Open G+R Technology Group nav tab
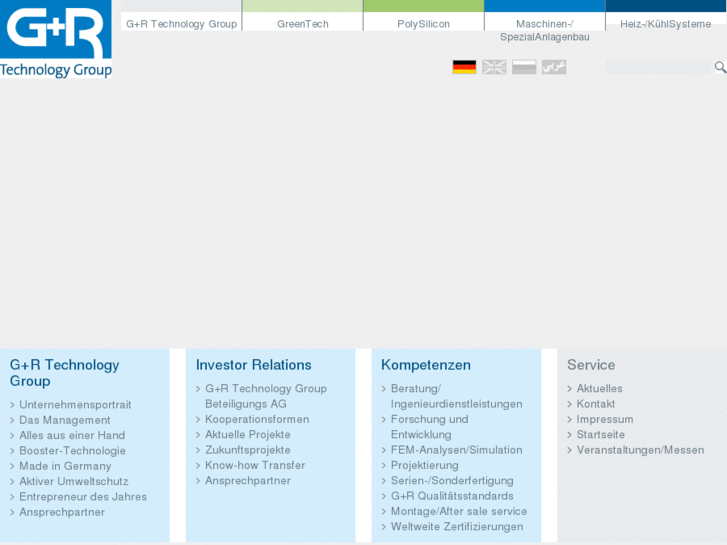The image size is (727, 545). click(x=181, y=24)
